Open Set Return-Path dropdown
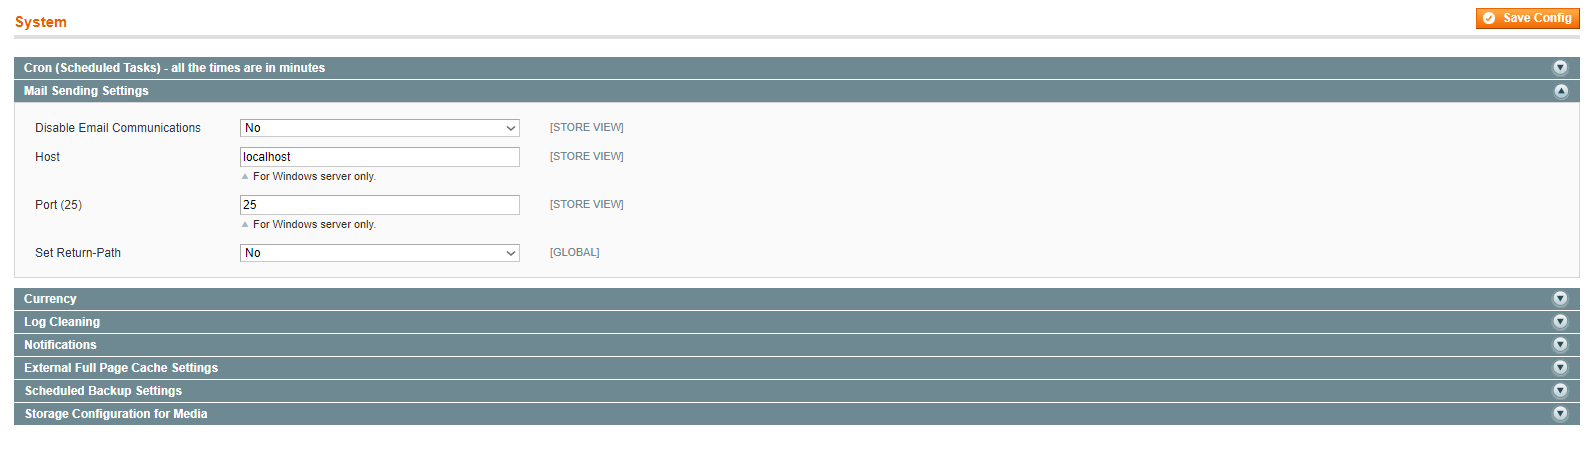The image size is (1590, 449). [x=380, y=253]
